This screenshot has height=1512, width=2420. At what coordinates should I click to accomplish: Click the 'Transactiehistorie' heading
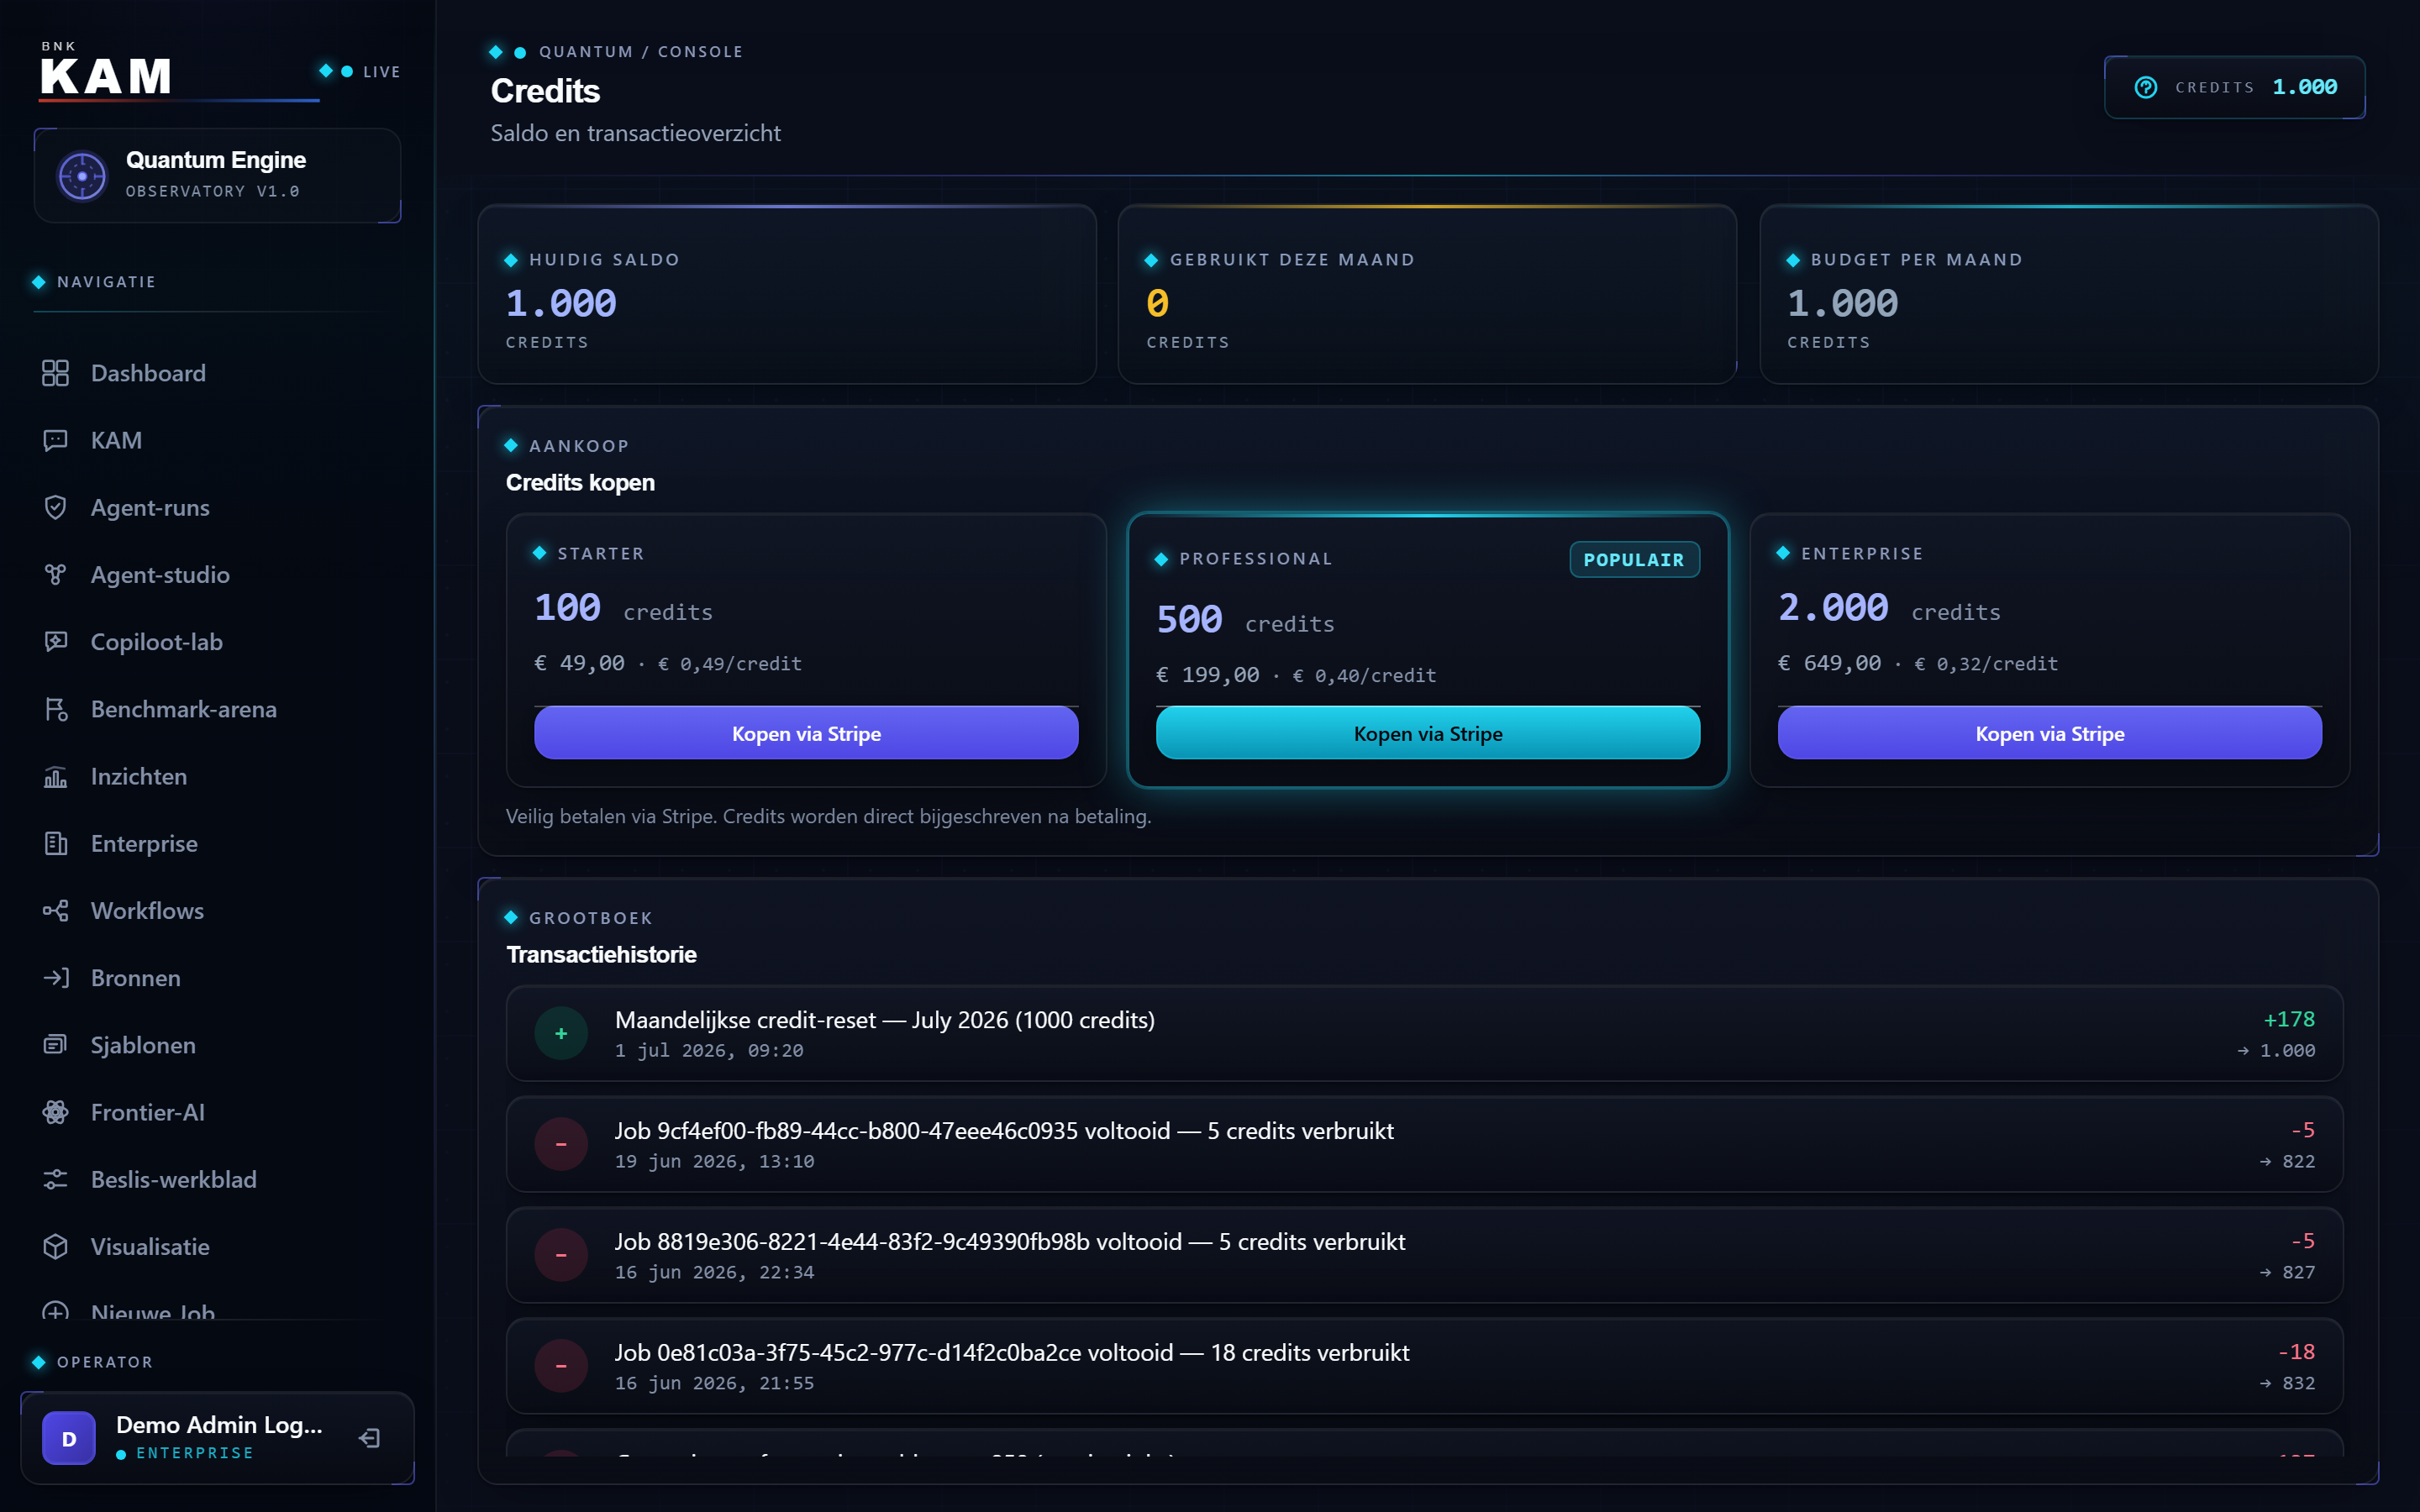[601, 954]
